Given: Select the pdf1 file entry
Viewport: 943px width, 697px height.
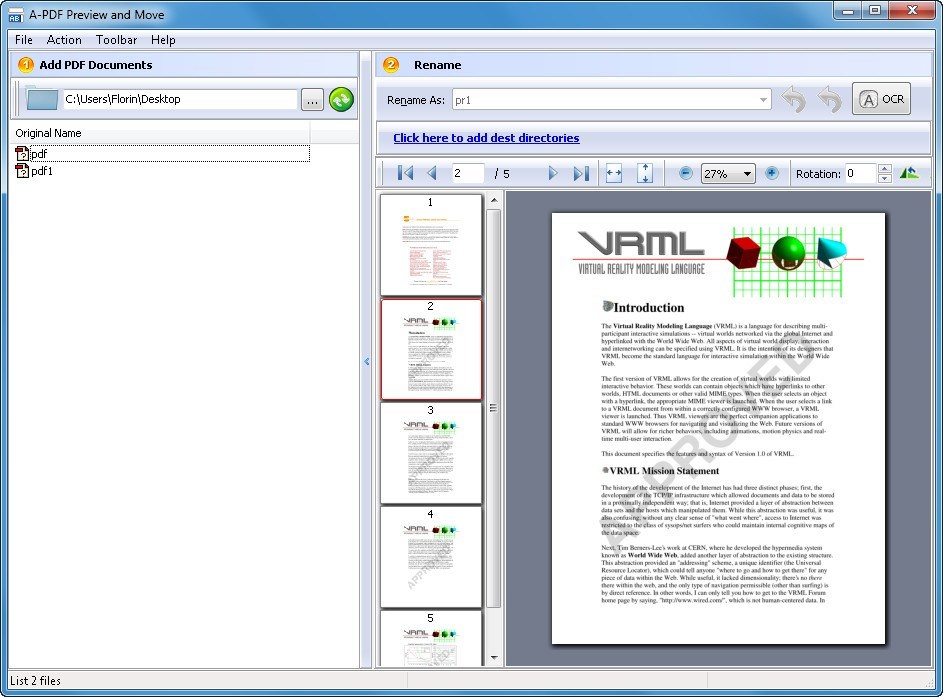Looking at the screenshot, I should tap(40, 171).
